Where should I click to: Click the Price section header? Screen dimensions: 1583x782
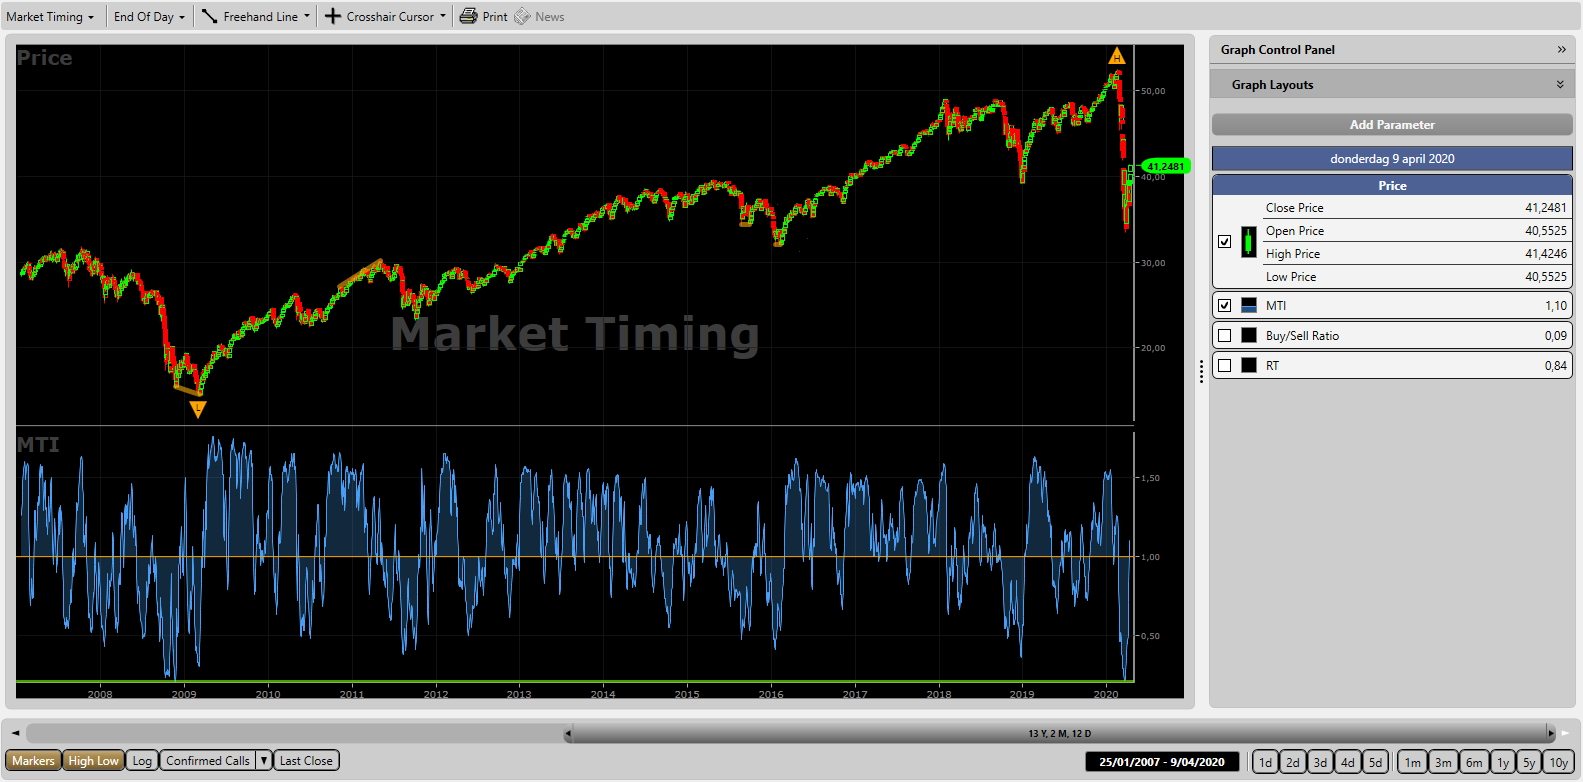[1392, 185]
